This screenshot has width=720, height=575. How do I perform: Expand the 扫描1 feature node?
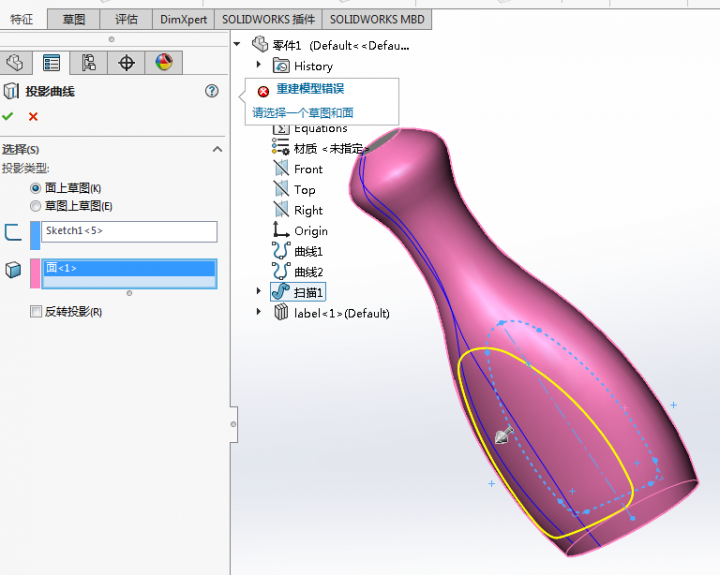tap(259, 291)
